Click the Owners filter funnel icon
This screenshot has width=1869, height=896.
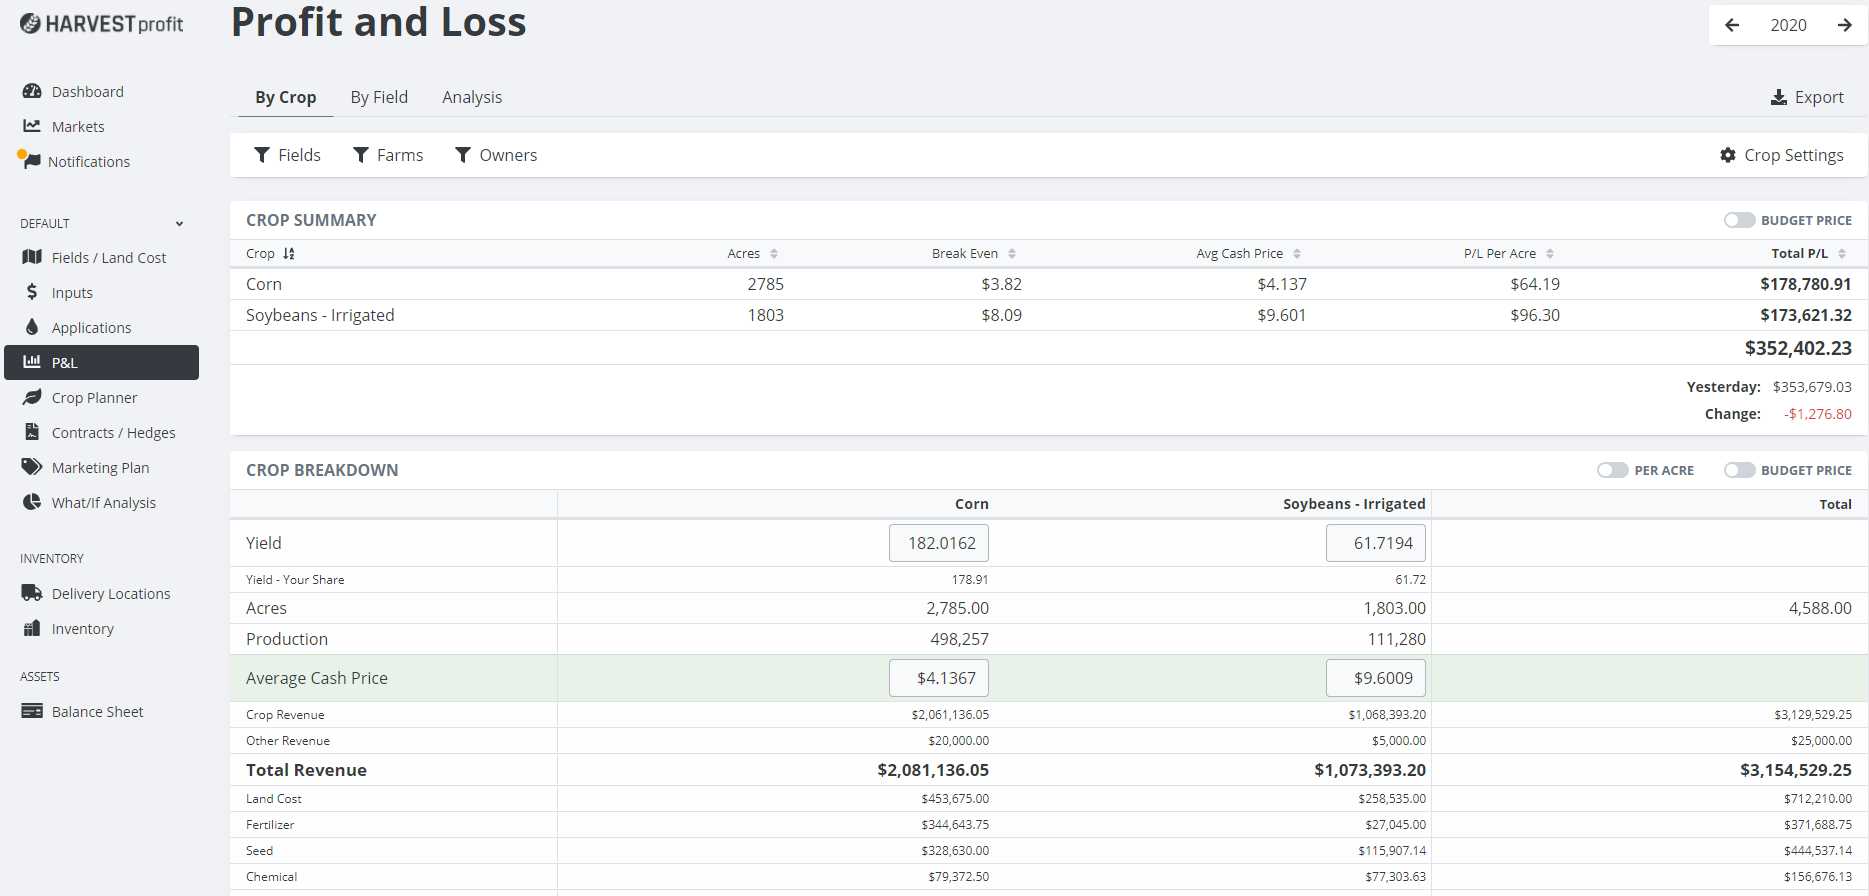(463, 155)
